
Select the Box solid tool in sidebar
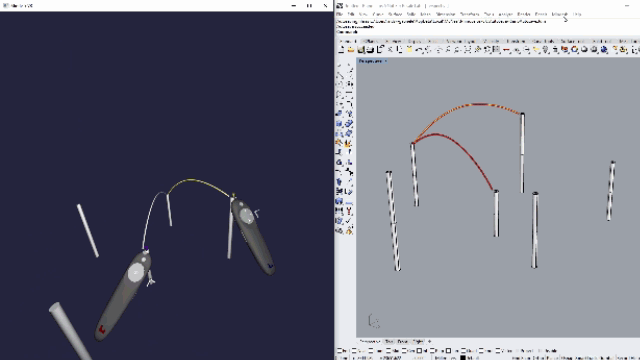point(339,123)
